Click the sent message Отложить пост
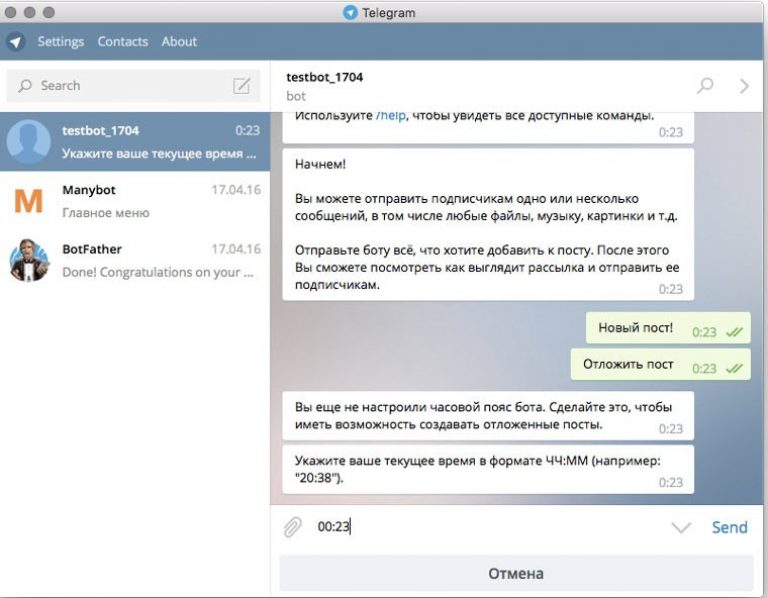Viewport: 768px width, 598px height. [660, 364]
